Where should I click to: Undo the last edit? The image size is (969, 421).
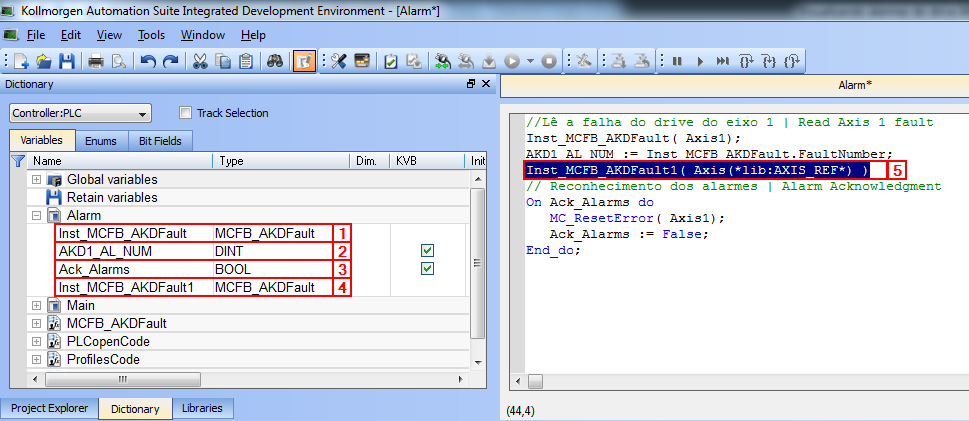click(148, 61)
